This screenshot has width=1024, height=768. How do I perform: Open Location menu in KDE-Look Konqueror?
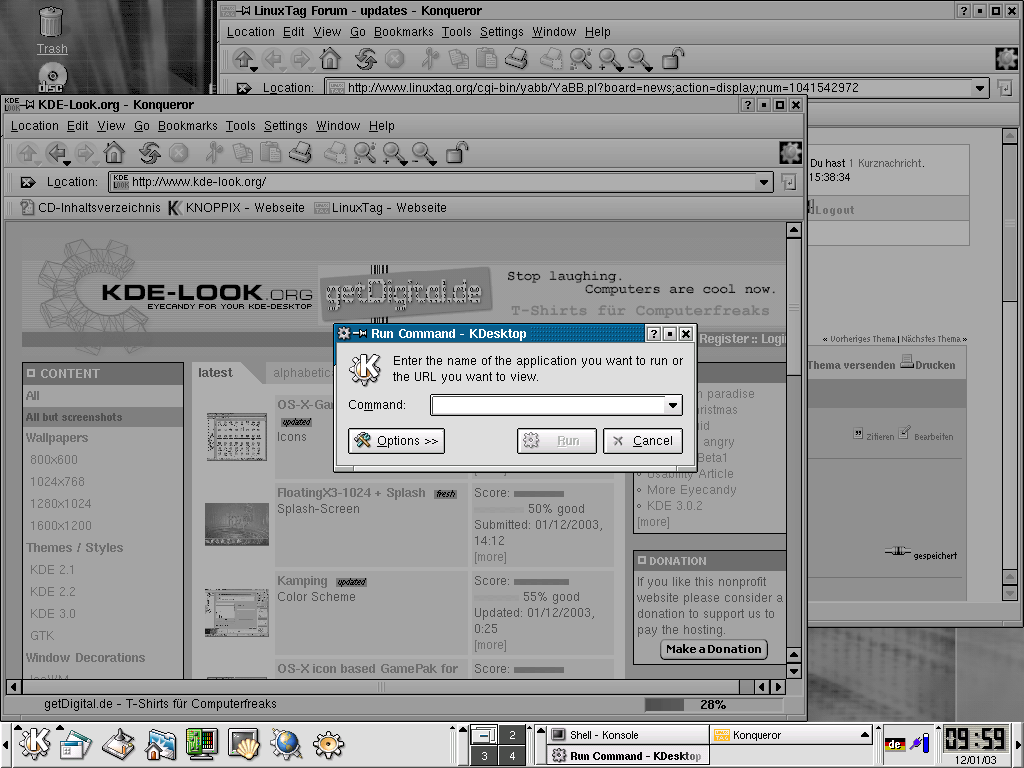pos(34,126)
